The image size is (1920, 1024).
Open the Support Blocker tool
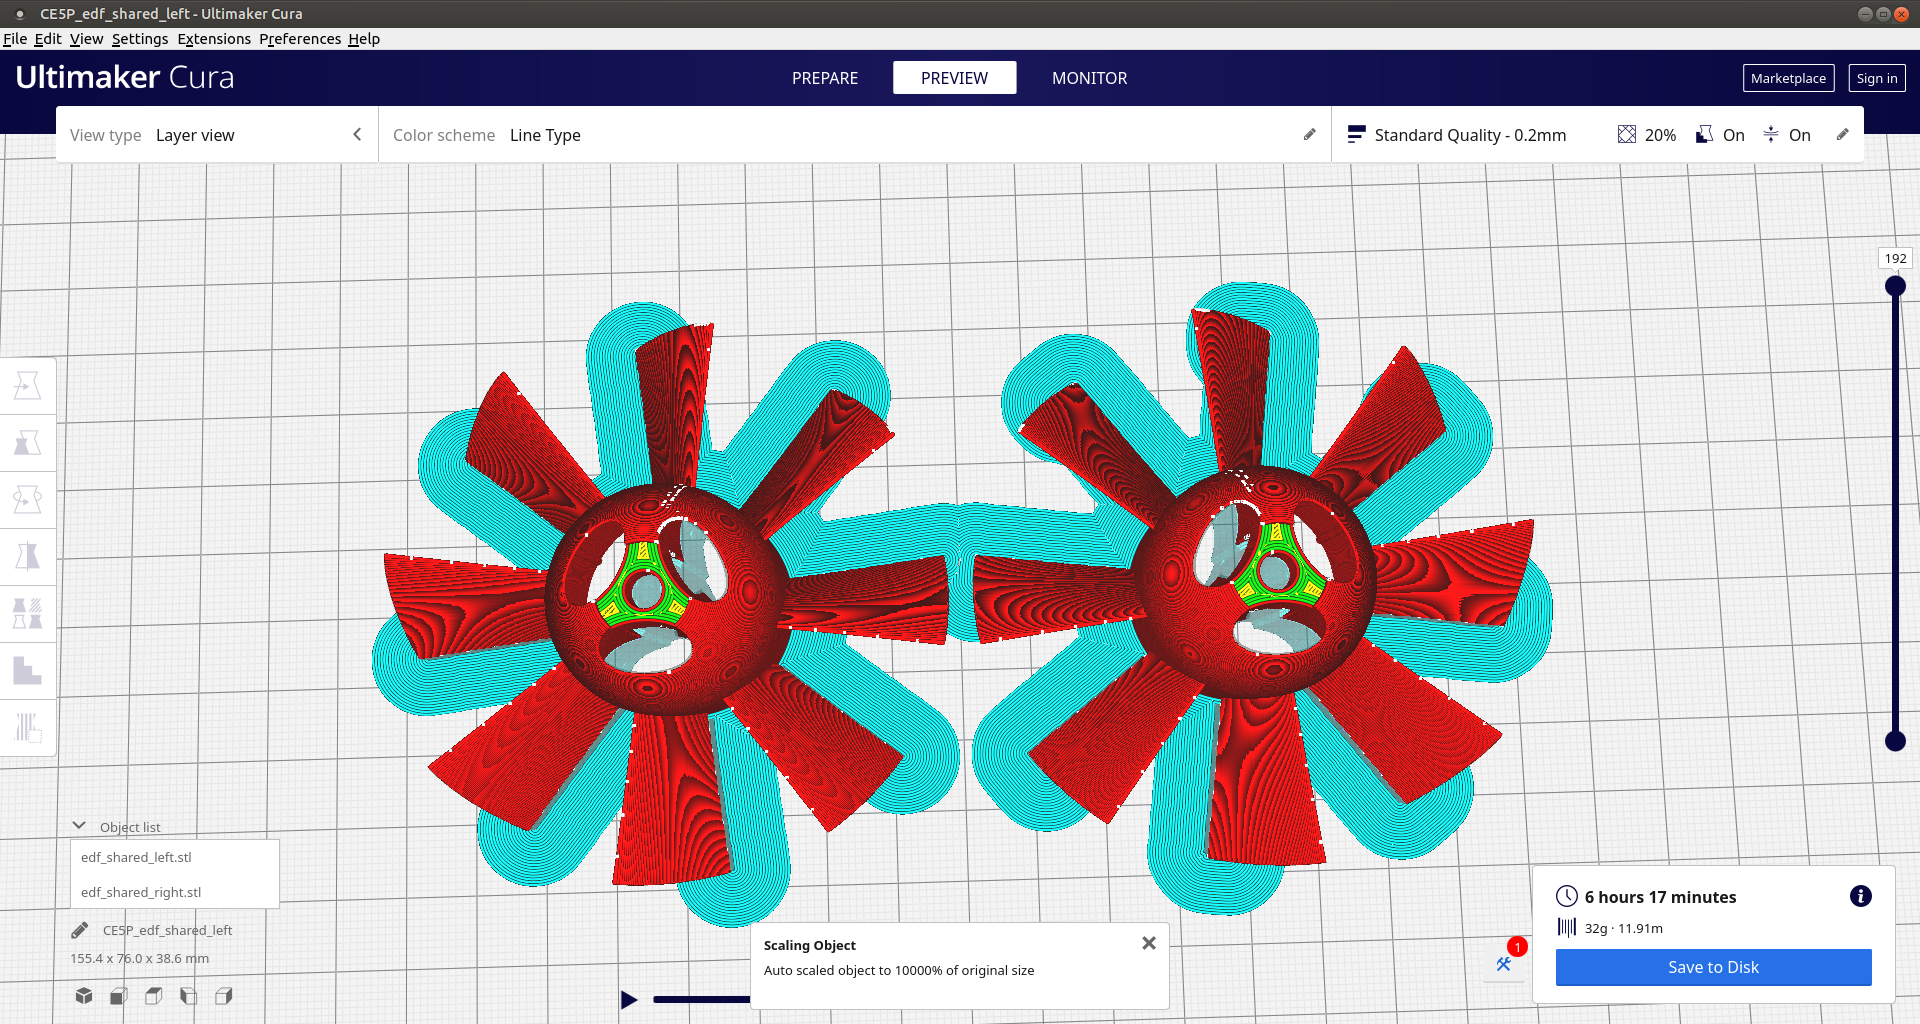[27, 727]
